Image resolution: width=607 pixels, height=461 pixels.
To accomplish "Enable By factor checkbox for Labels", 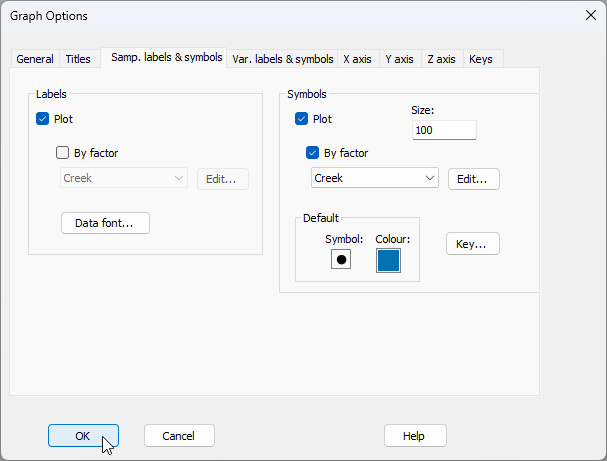I will tap(63, 154).
